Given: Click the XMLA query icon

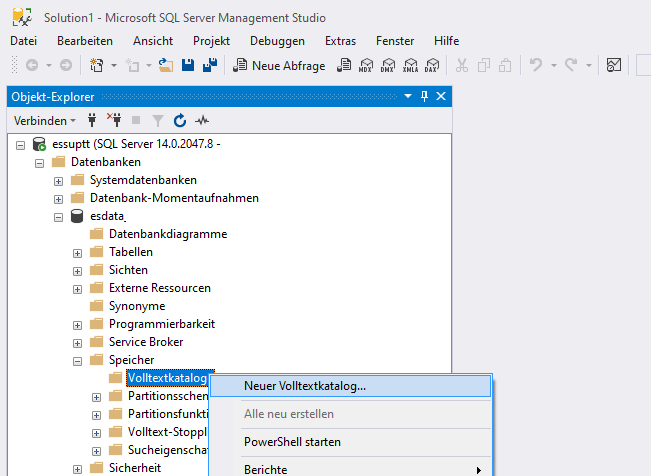Looking at the screenshot, I should pyautogui.click(x=410, y=65).
